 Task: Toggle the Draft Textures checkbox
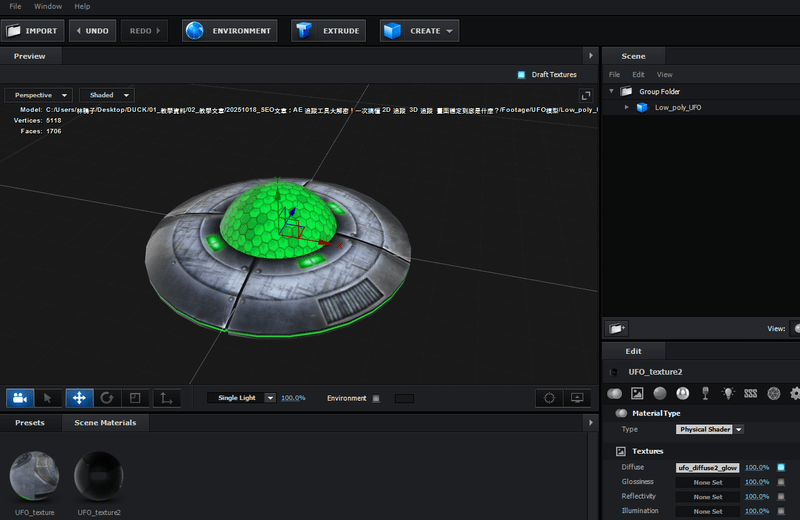pyautogui.click(x=521, y=75)
